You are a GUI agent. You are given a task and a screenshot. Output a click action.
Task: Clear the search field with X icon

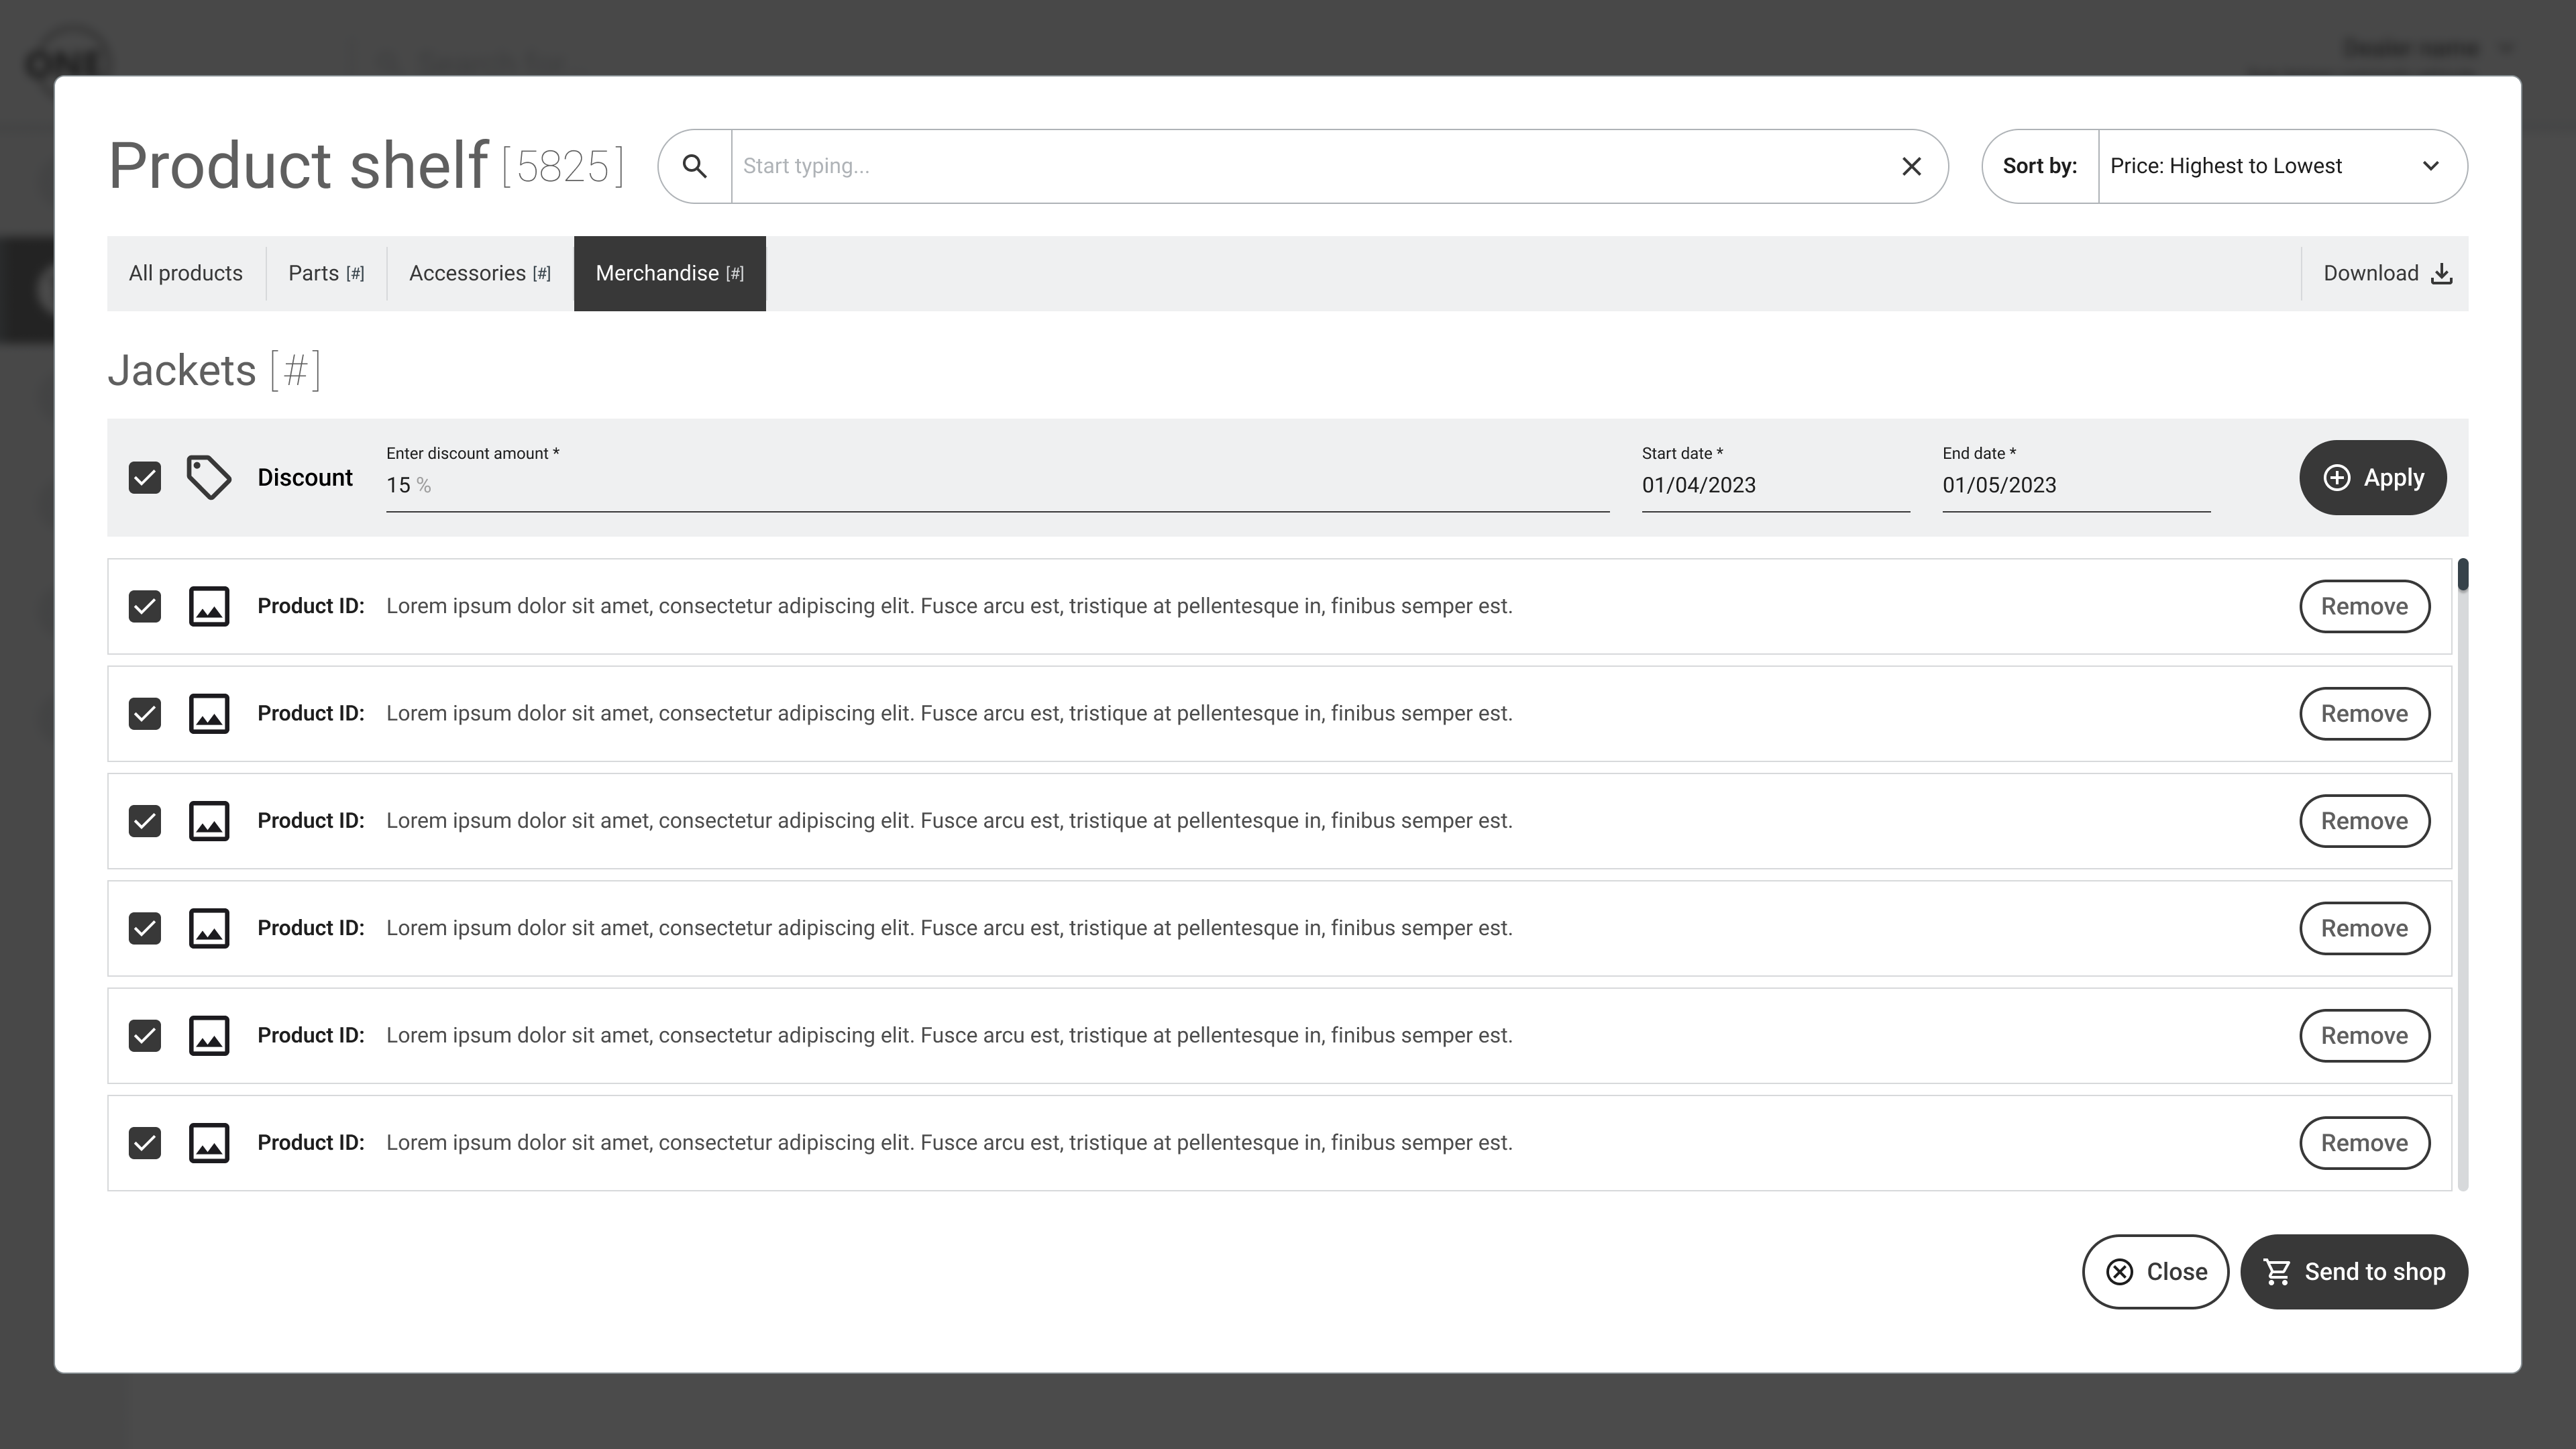(1911, 166)
